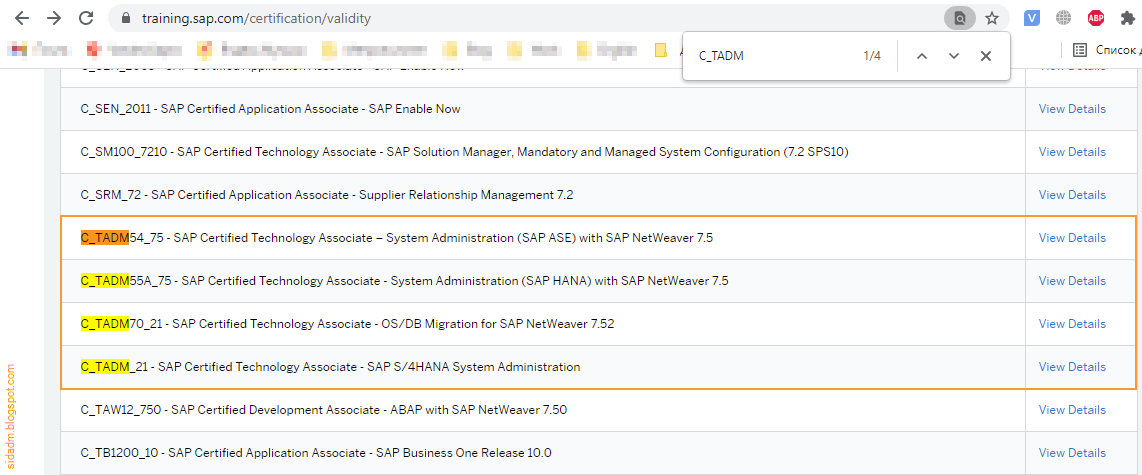Screen dimensions: 1142x475
Task: Click C_TADM55A_75 SAP HANA row text
Action: pyautogui.click(x=404, y=280)
